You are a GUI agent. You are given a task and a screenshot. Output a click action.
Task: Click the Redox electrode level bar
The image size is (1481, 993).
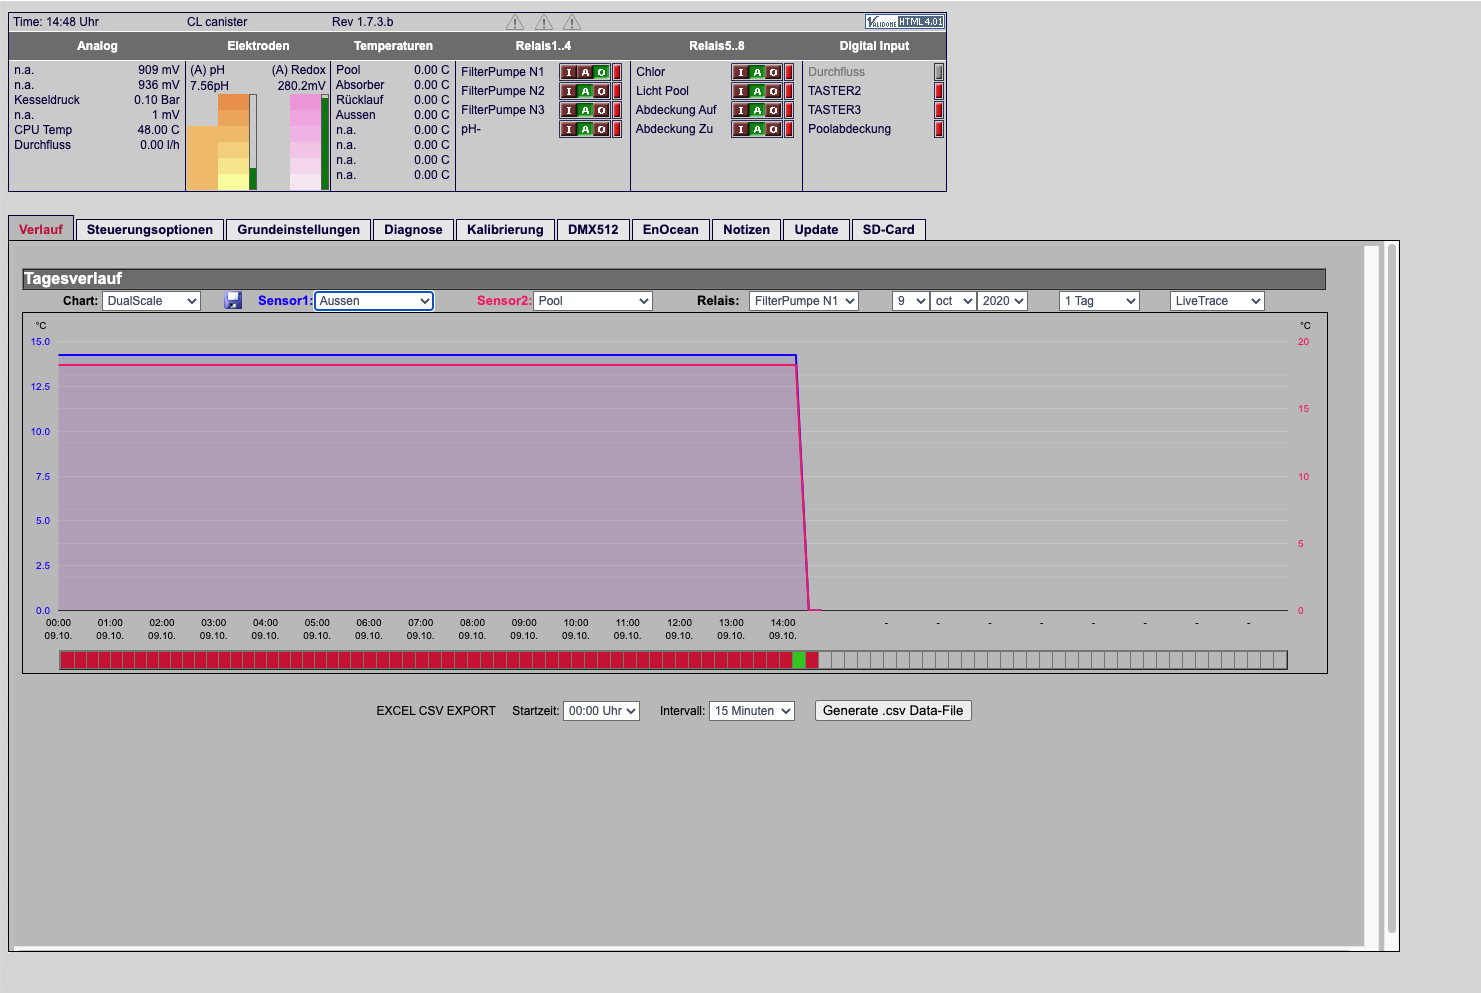pos(325,142)
